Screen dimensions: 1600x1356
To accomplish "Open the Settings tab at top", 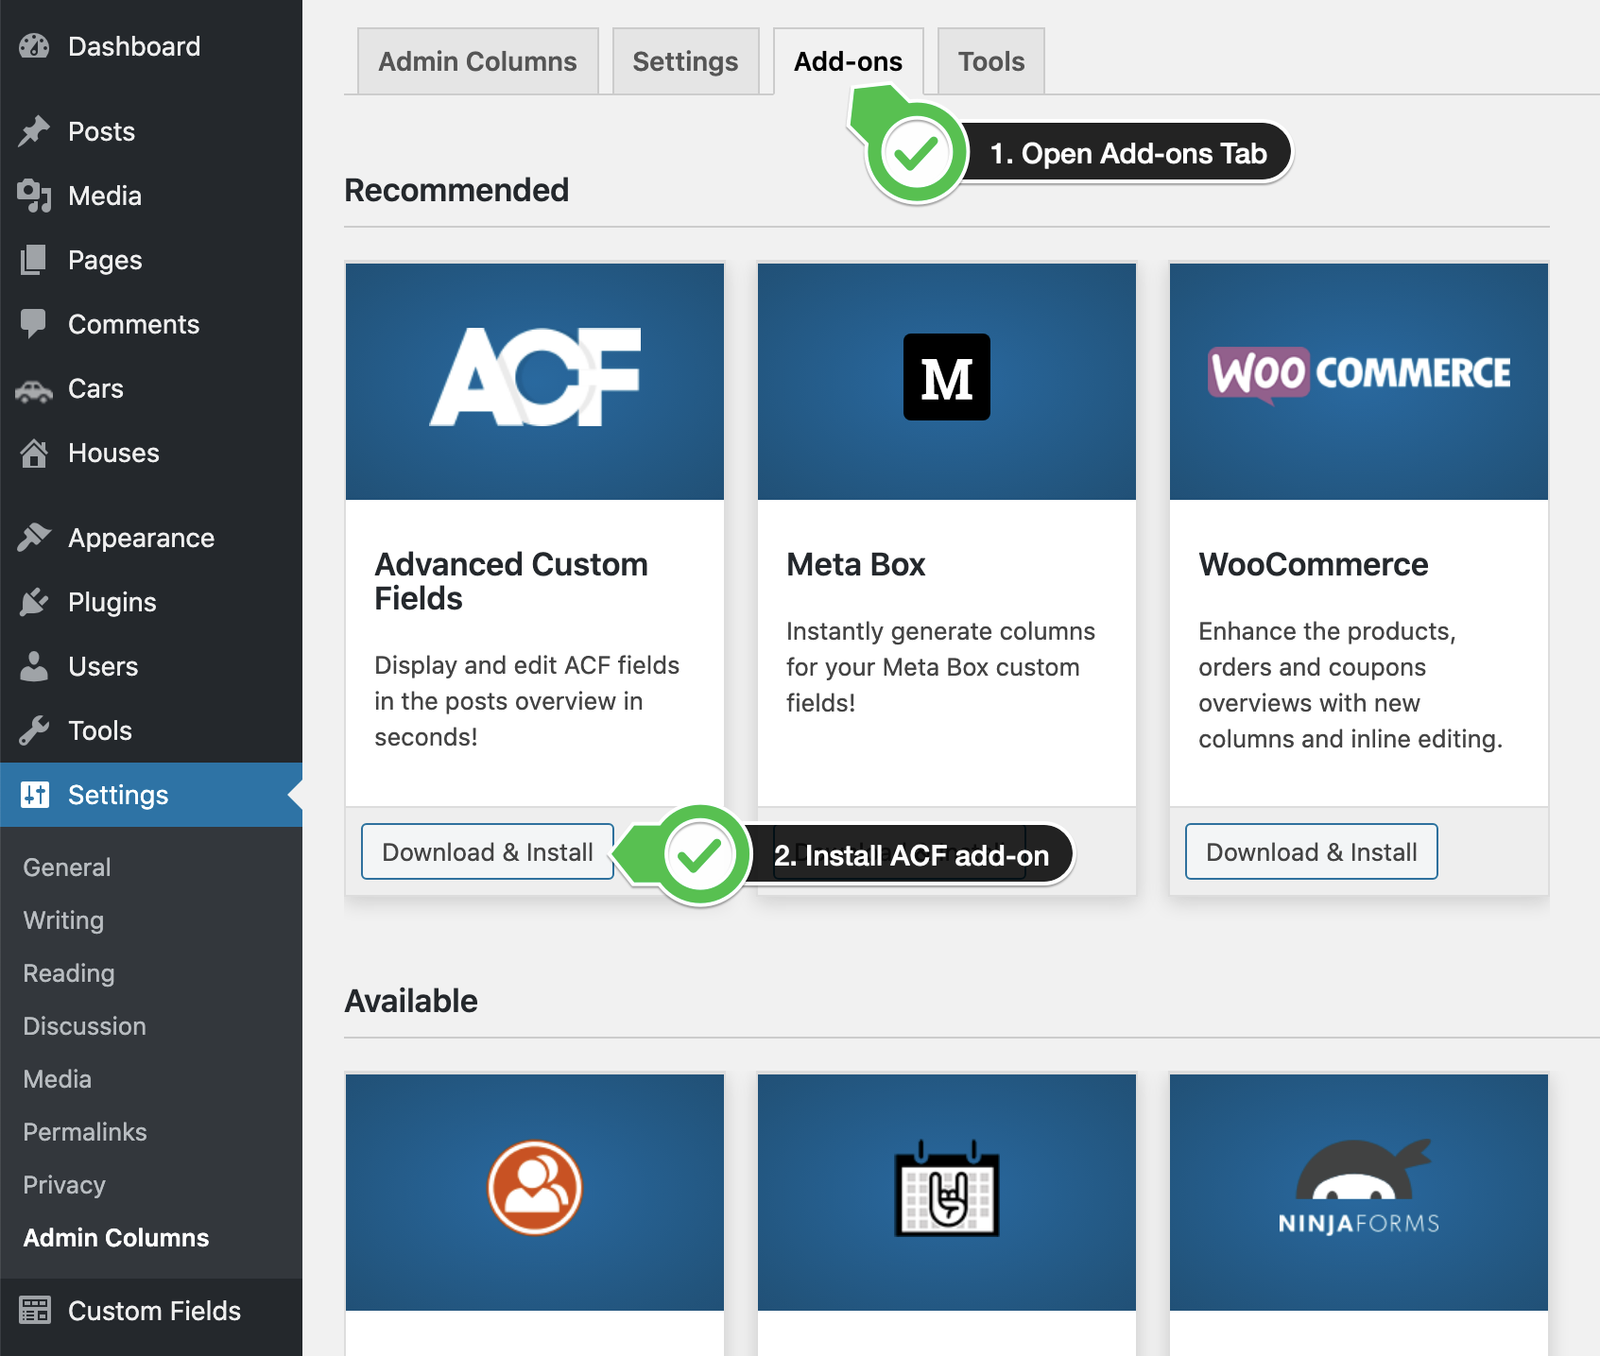I will [x=685, y=62].
